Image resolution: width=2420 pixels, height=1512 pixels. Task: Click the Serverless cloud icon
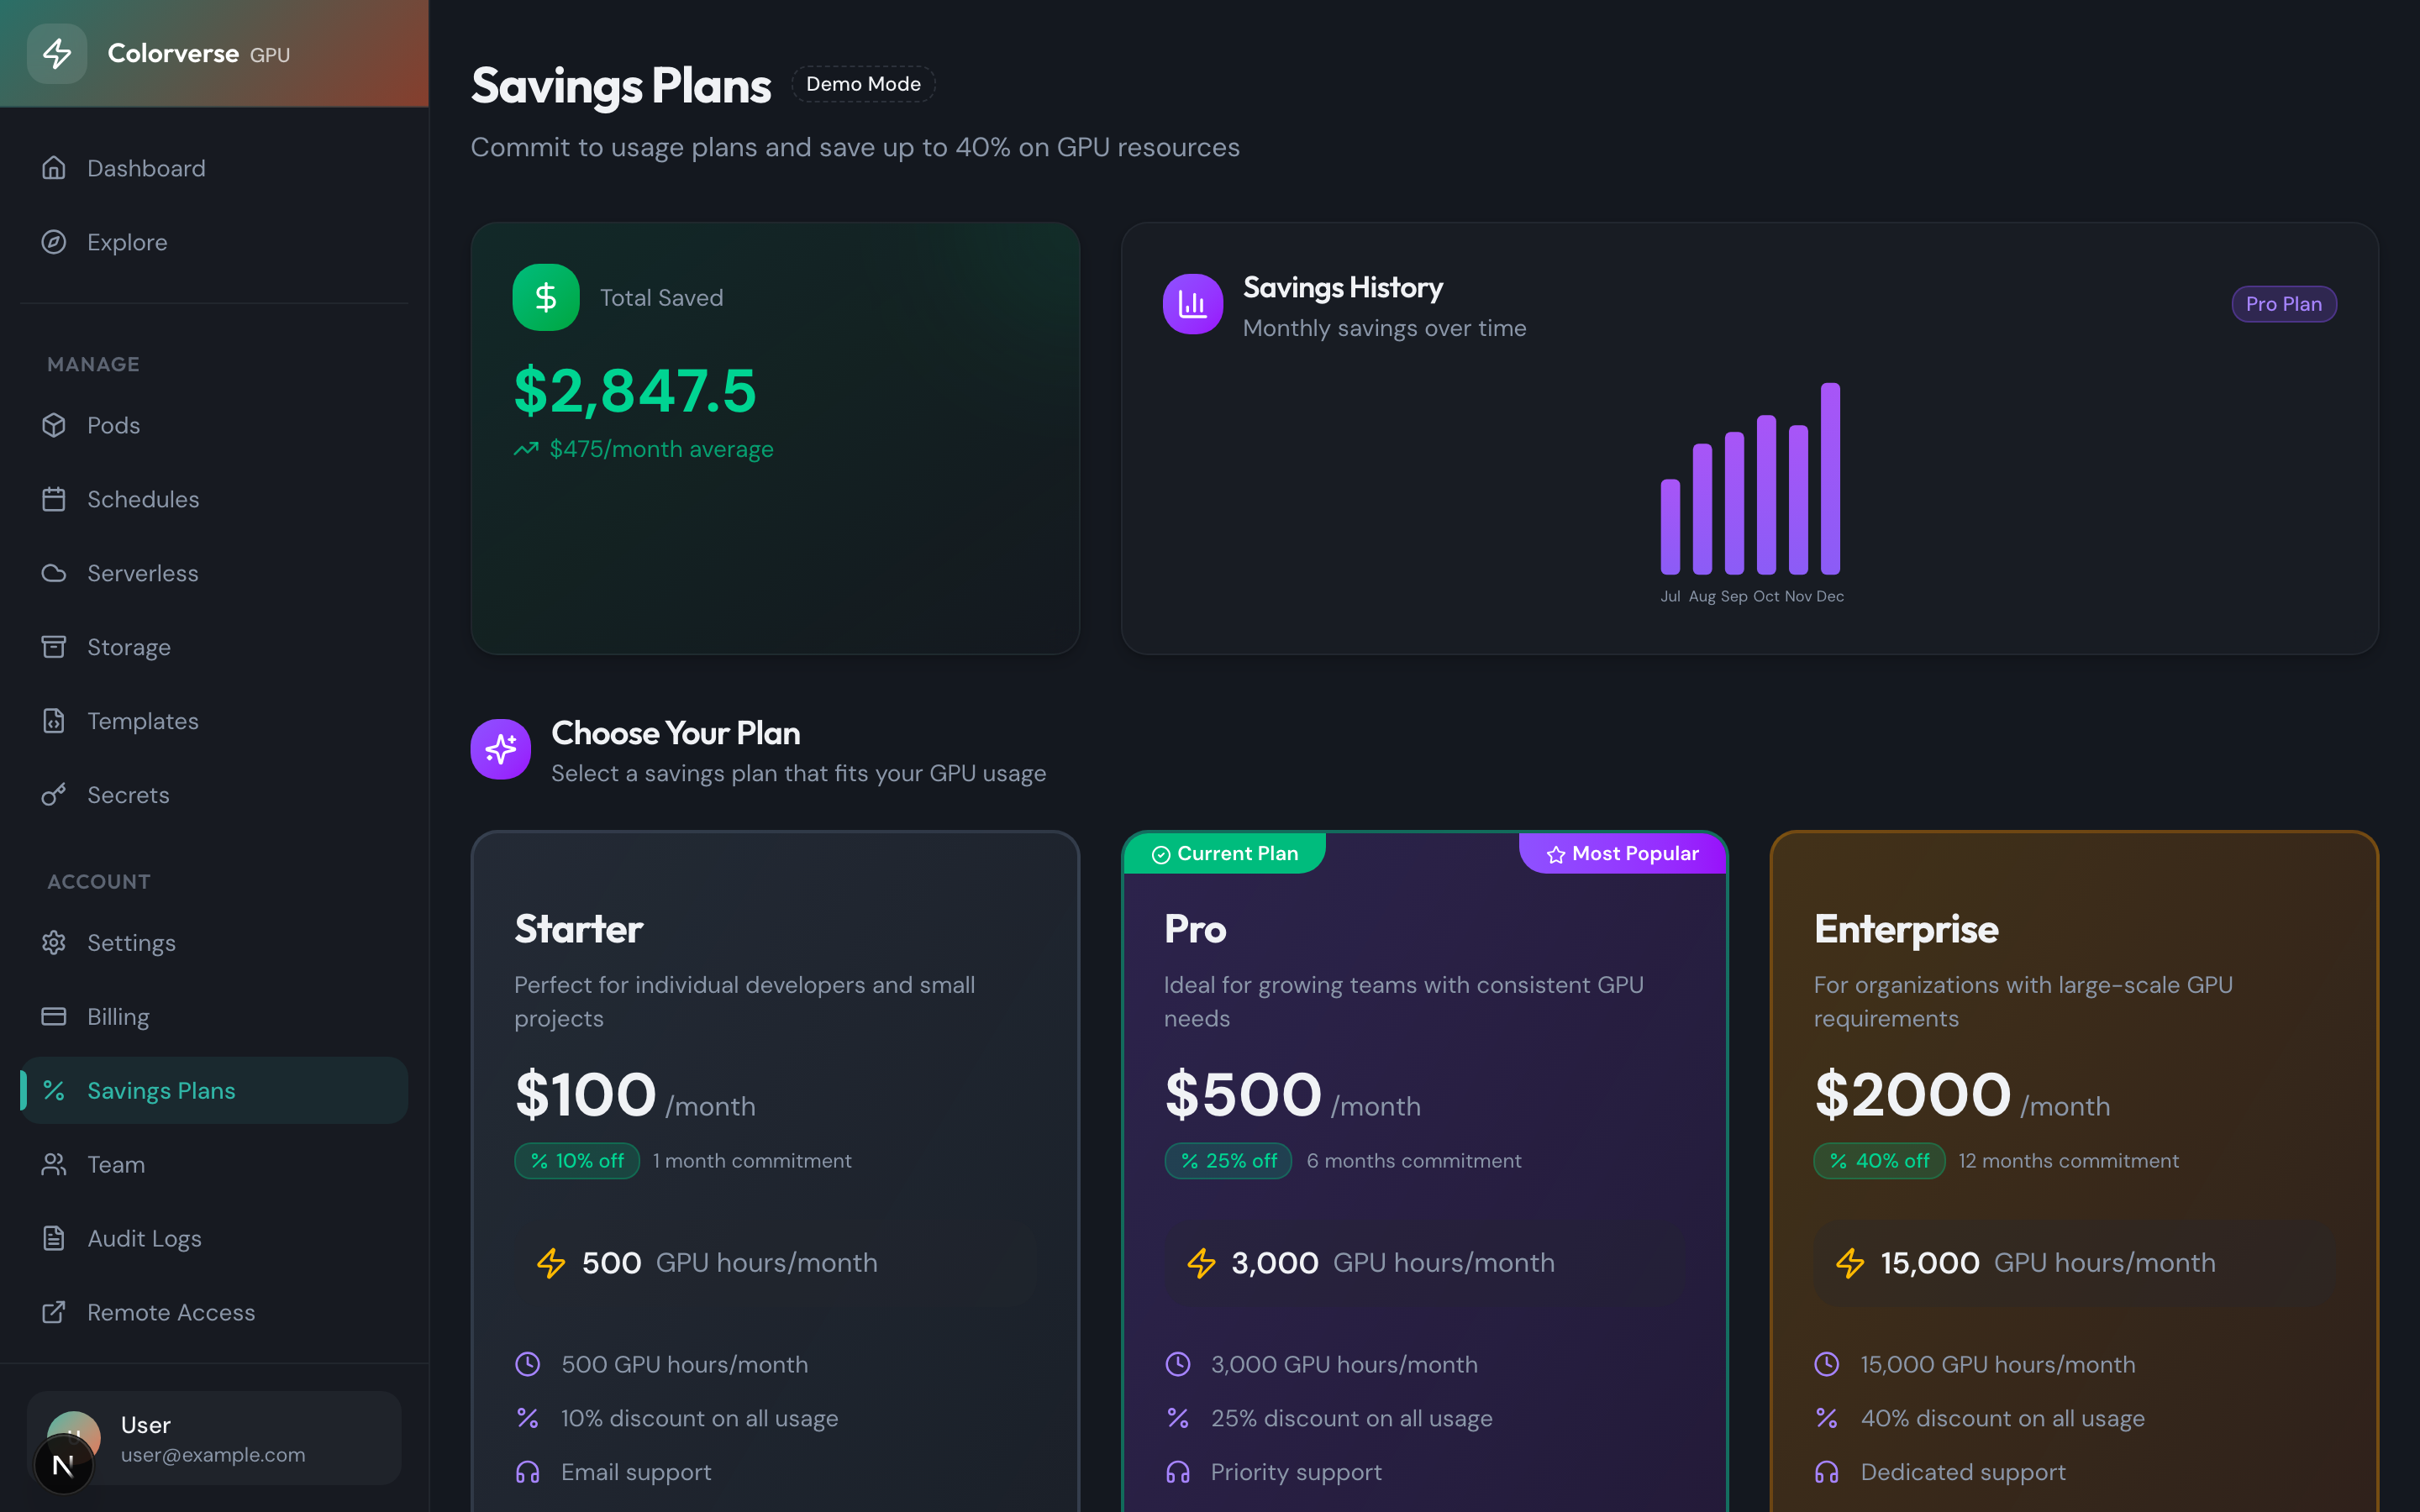coord(55,572)
